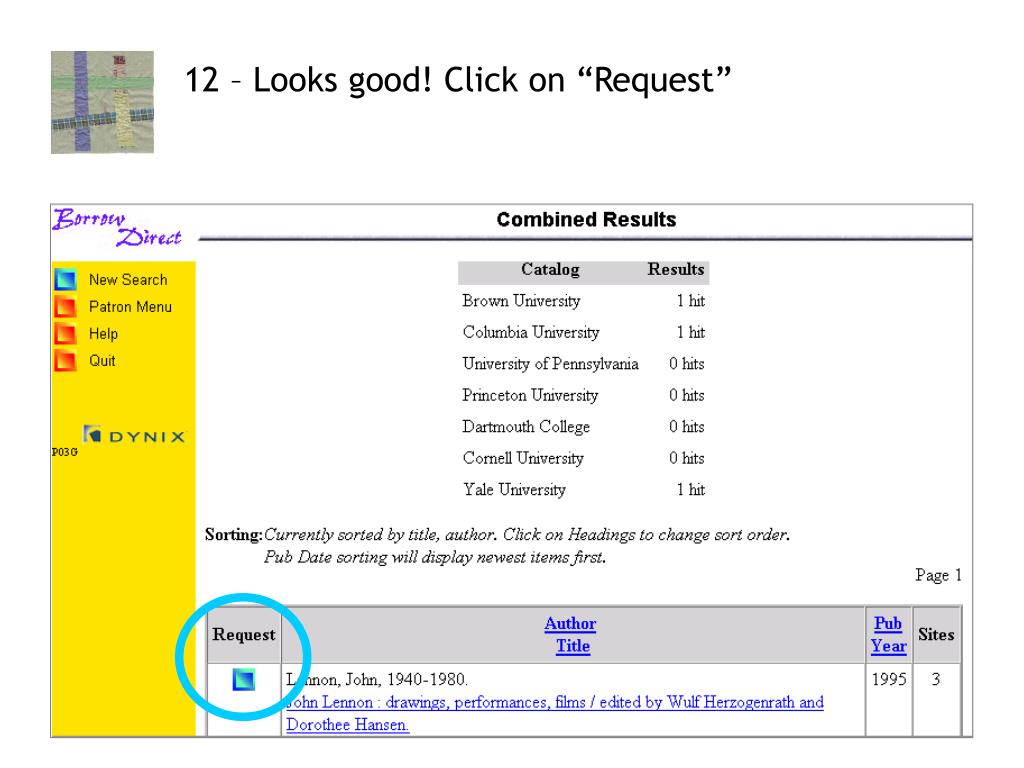Click the Cornell University catalog row
1024x768 pixels.
pyautogui.click(x=583, y=458)
